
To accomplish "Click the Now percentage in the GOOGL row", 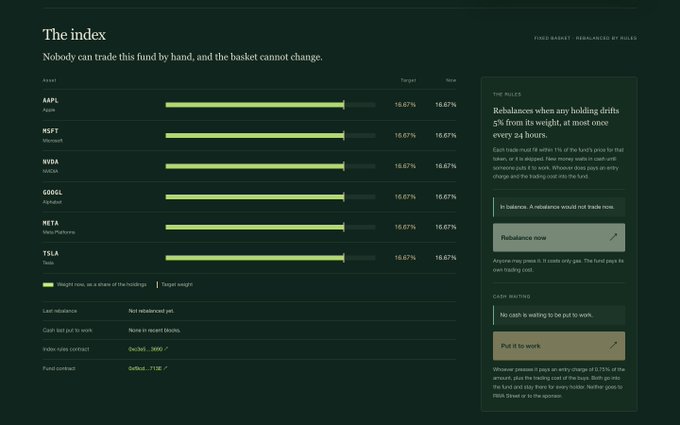I will point(445,197).
